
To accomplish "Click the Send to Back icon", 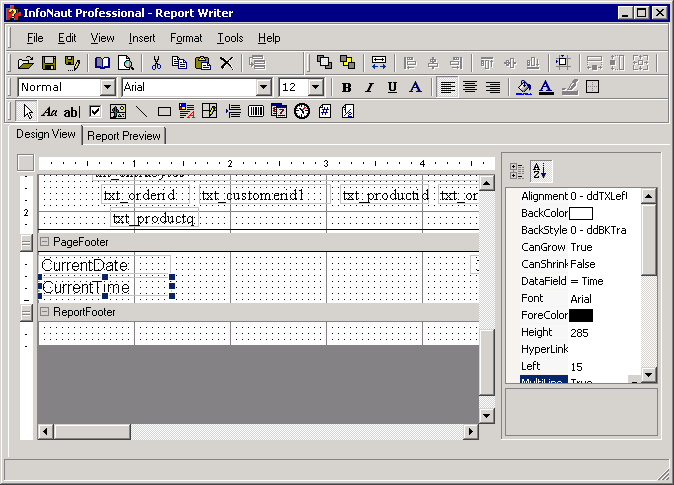I will pos(347,62).
